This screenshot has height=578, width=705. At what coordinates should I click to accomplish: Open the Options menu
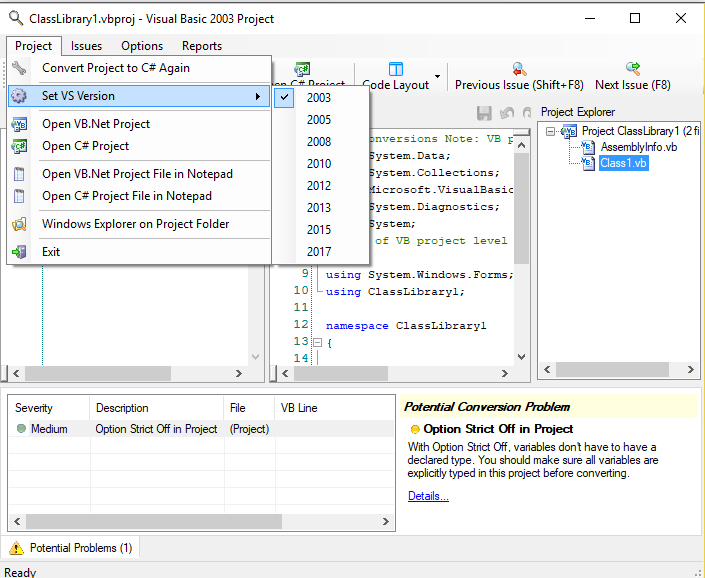142,46
